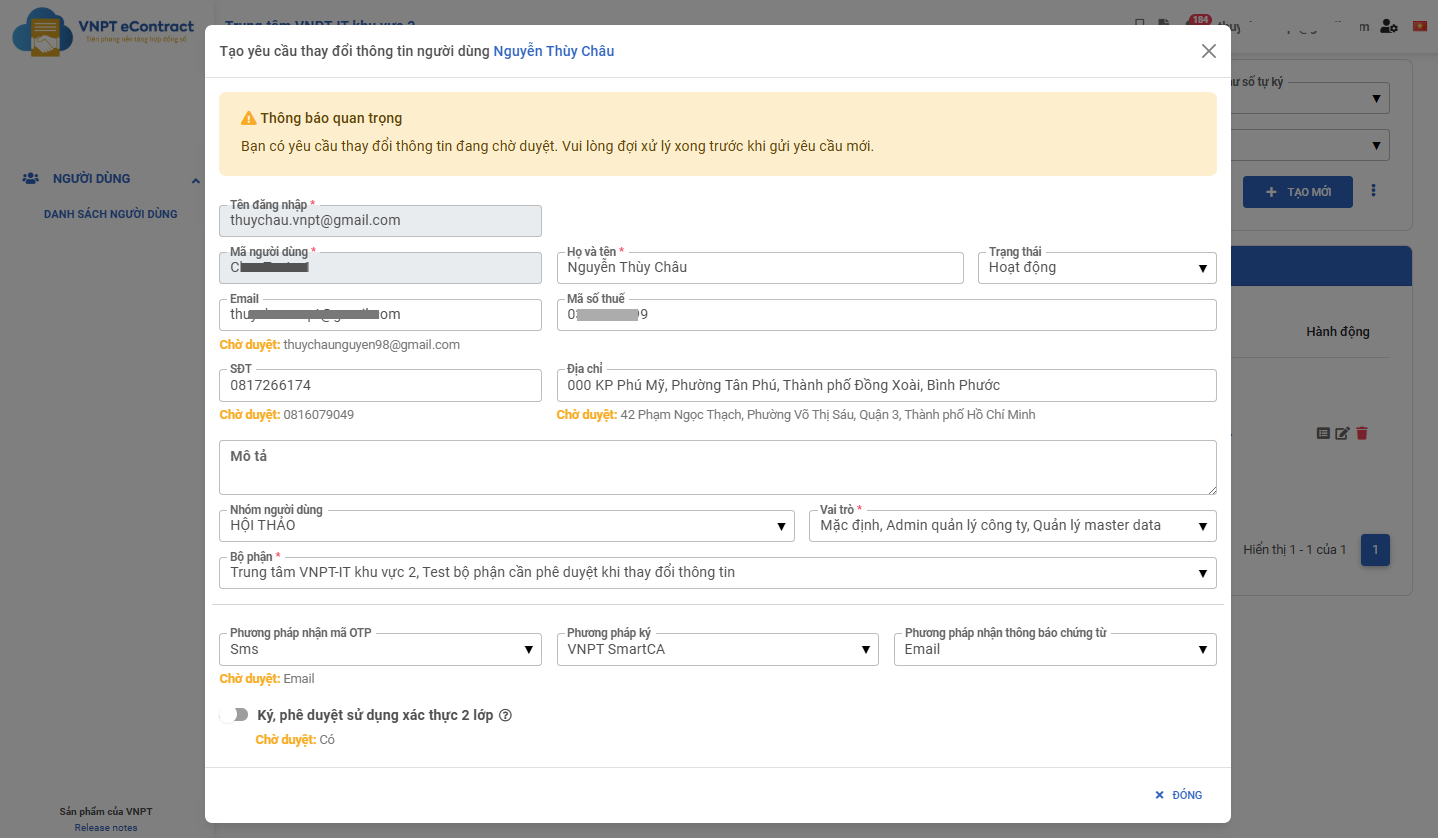Click the 'Chờ duyệt: Có' text under the 2-factor toggle
The image size is (1438, 838).
pyautogui.click(x=295, y=740)
